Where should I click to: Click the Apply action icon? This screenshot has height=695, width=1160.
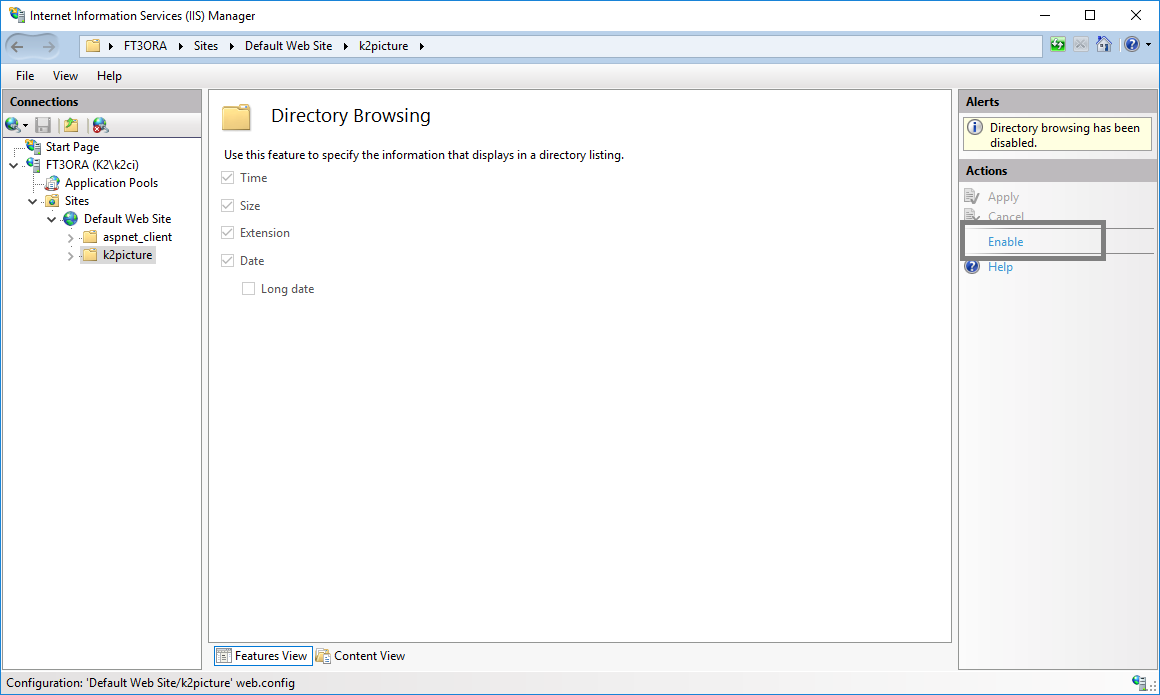(972, 196)
